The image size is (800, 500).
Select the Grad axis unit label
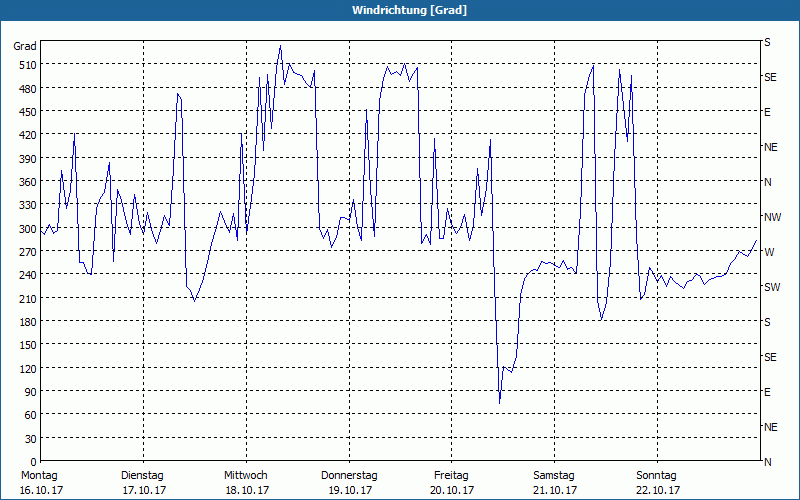pyautogui.click(x=25, y=46)
